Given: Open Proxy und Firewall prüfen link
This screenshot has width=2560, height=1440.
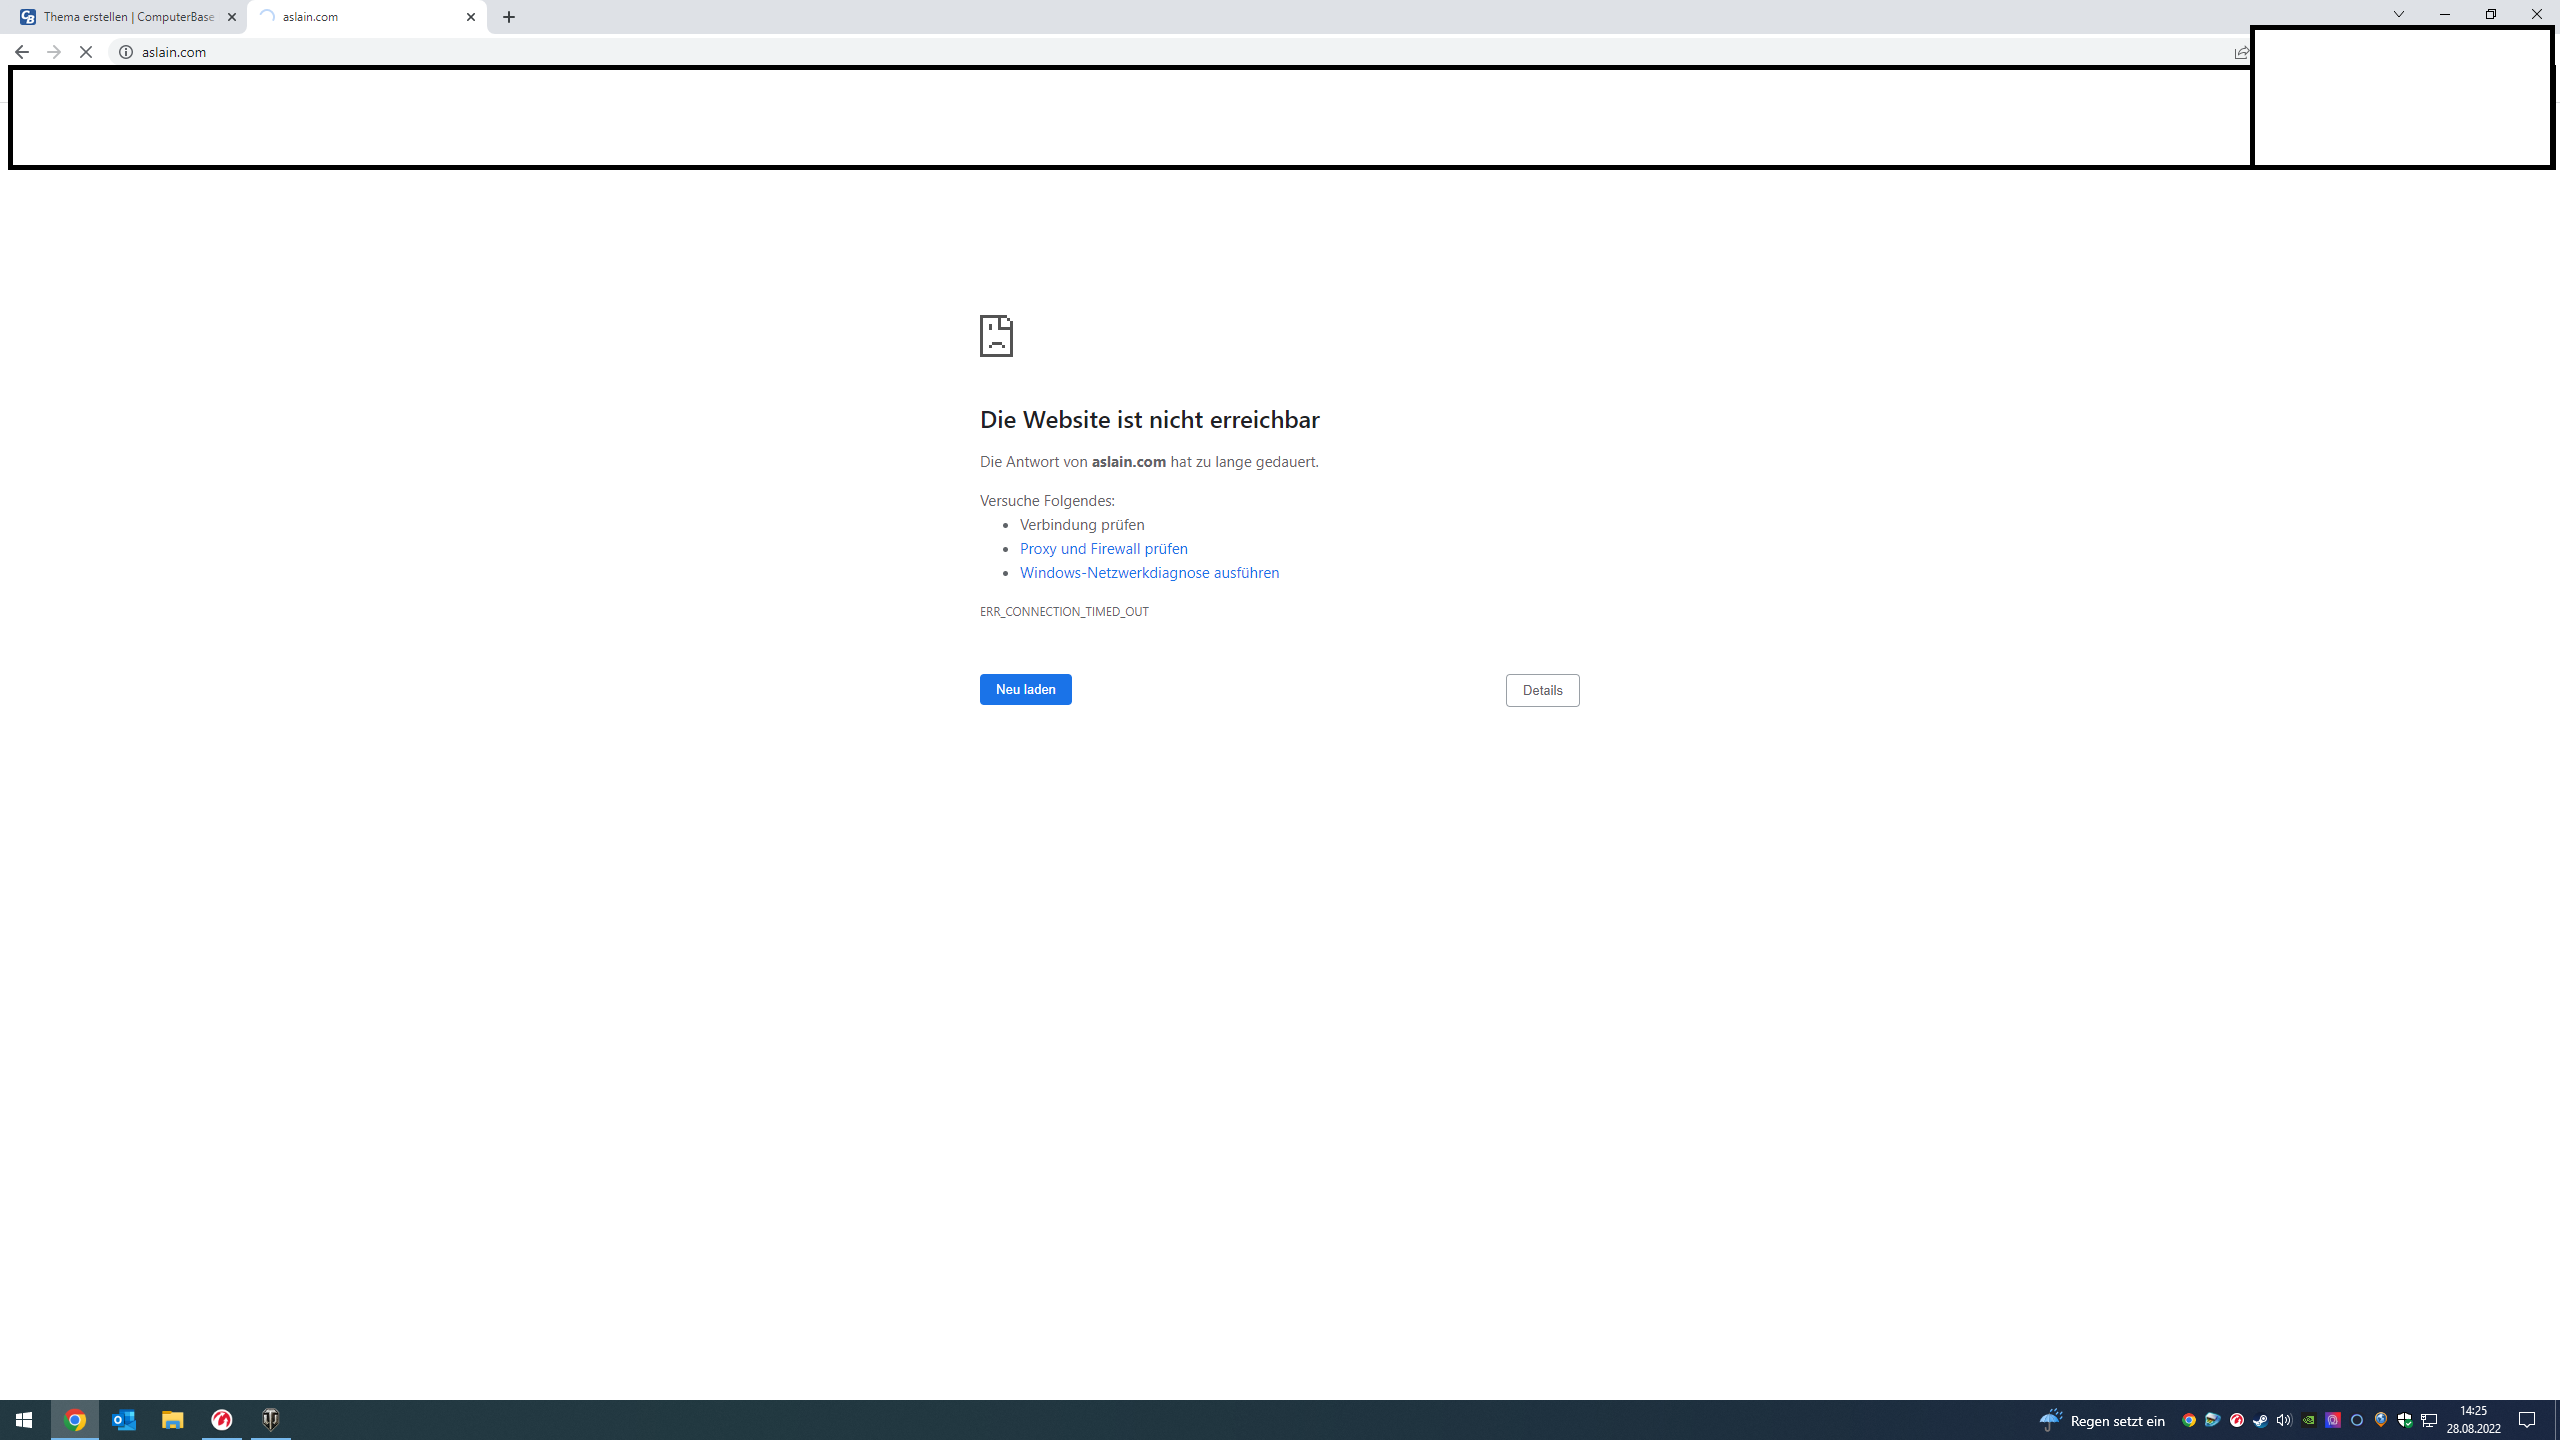Looking at the screenshot, I should 1103,548.
